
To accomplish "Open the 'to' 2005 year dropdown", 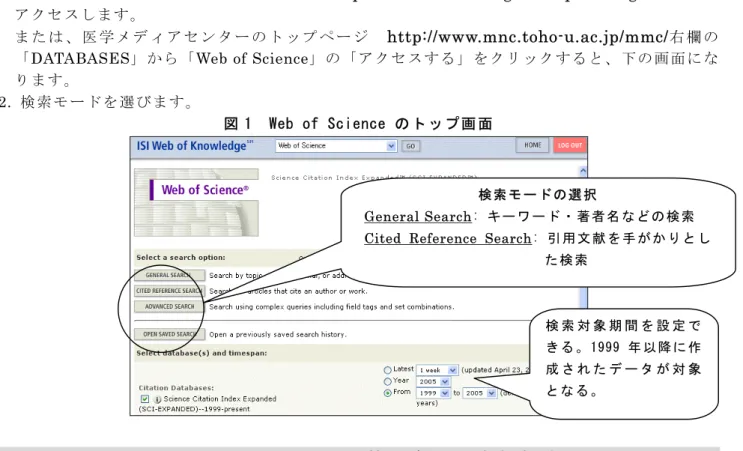I will [x=480, y=393].
